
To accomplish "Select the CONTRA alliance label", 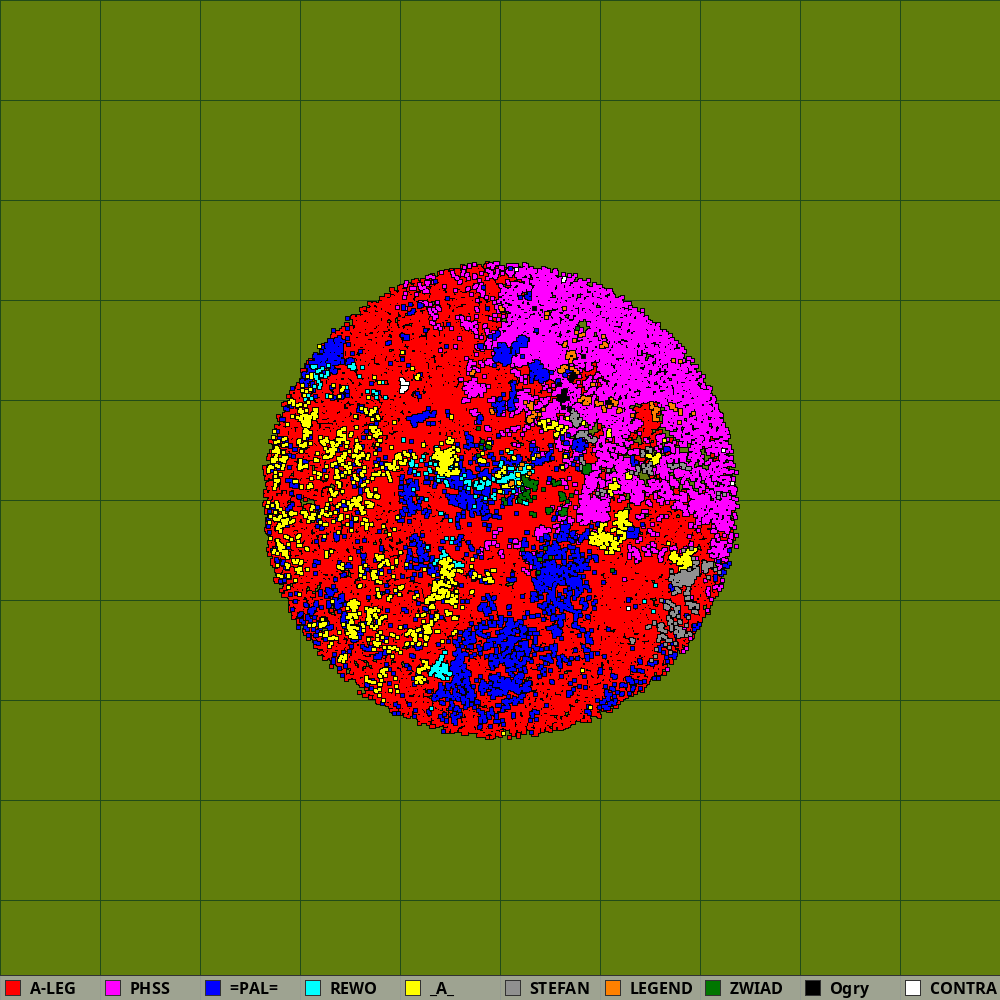I will (x=964, y=988).
